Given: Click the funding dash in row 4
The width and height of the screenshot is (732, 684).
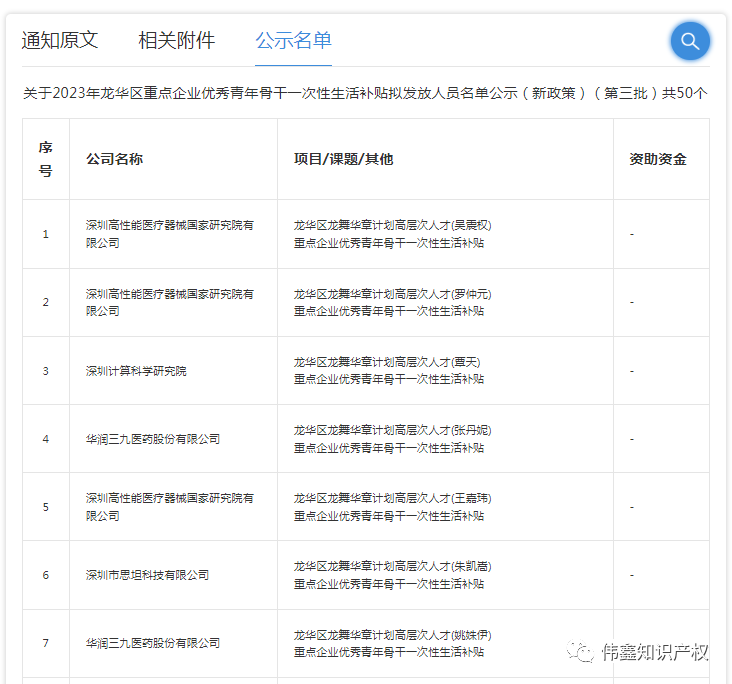Looking at the screenshot, I should coord(632,439).
